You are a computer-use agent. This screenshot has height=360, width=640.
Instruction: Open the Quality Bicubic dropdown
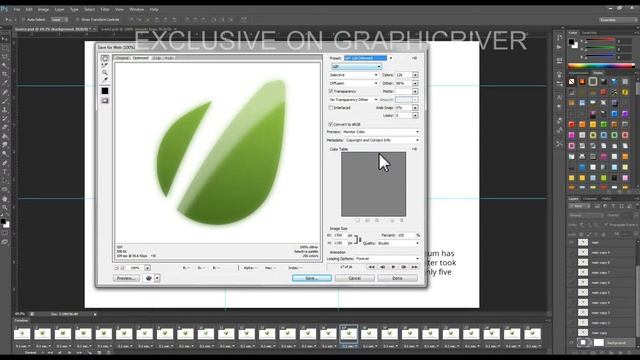click(x=398, y=243)
